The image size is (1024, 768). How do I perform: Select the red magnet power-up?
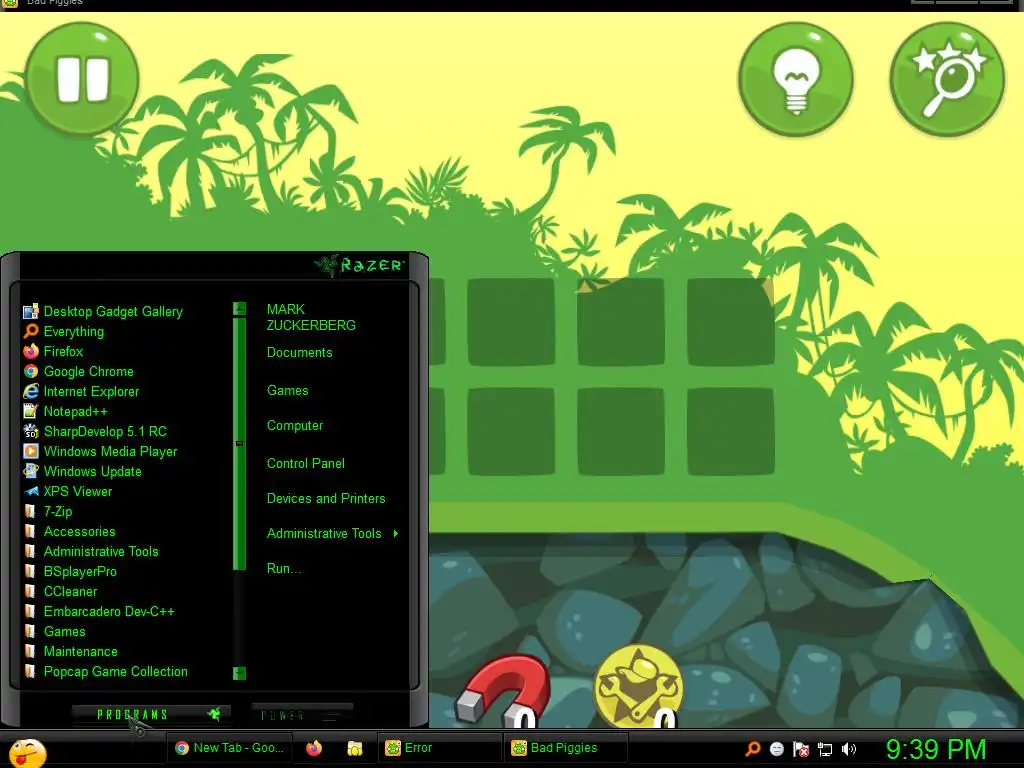click(503, 691)
